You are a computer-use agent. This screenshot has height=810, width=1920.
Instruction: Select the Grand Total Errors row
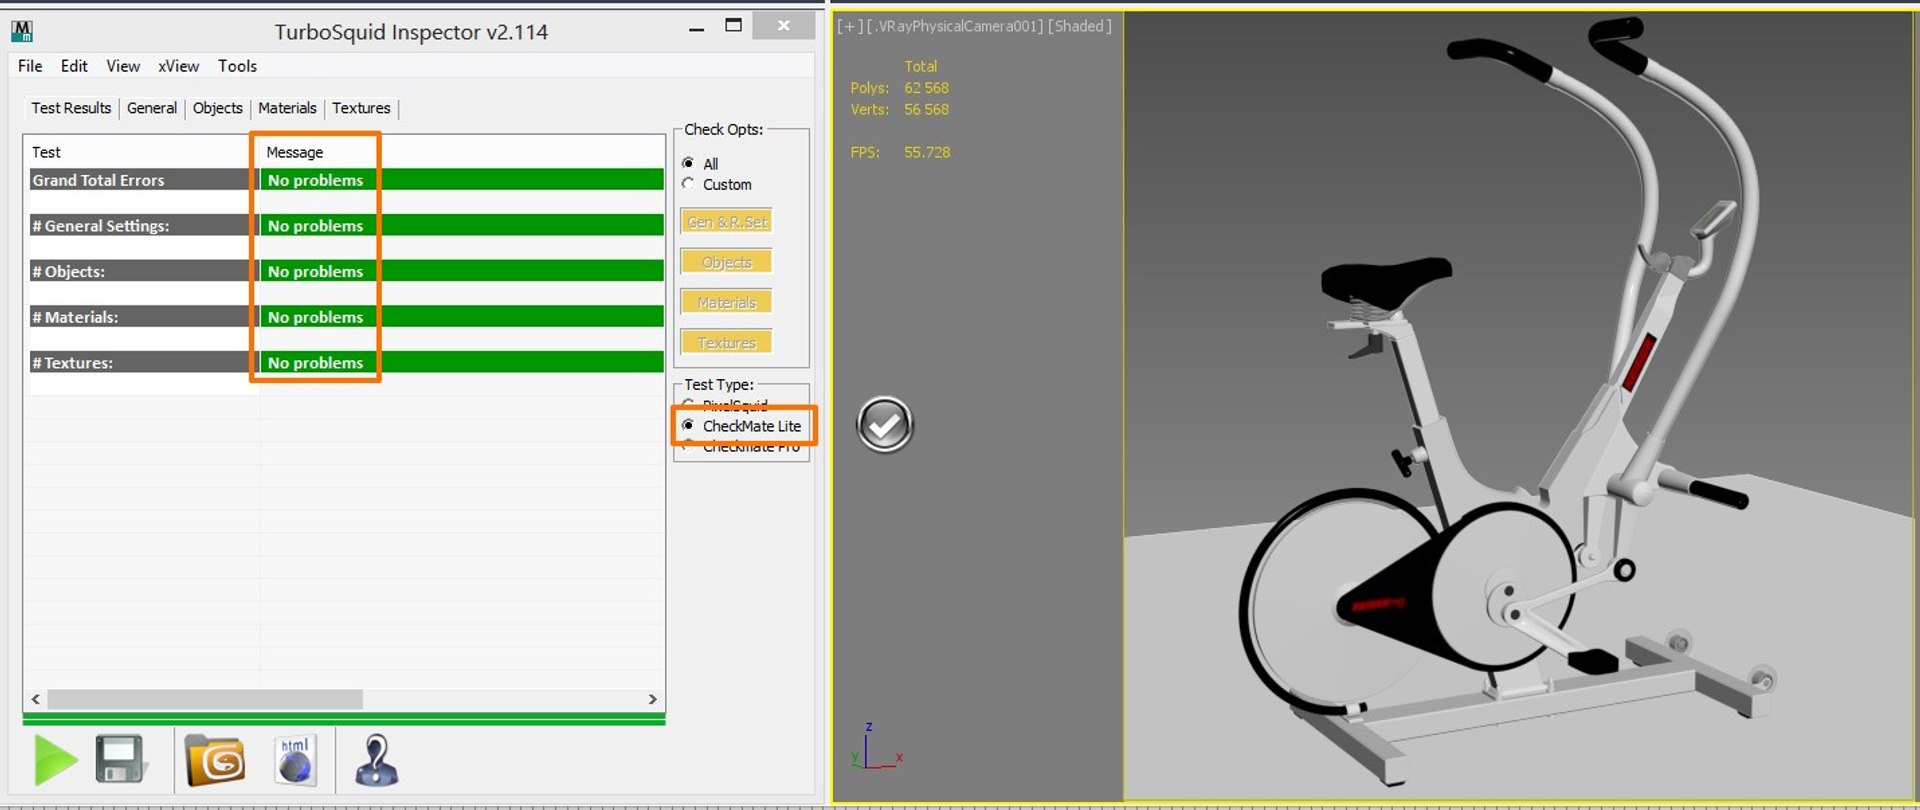point(347,180)
